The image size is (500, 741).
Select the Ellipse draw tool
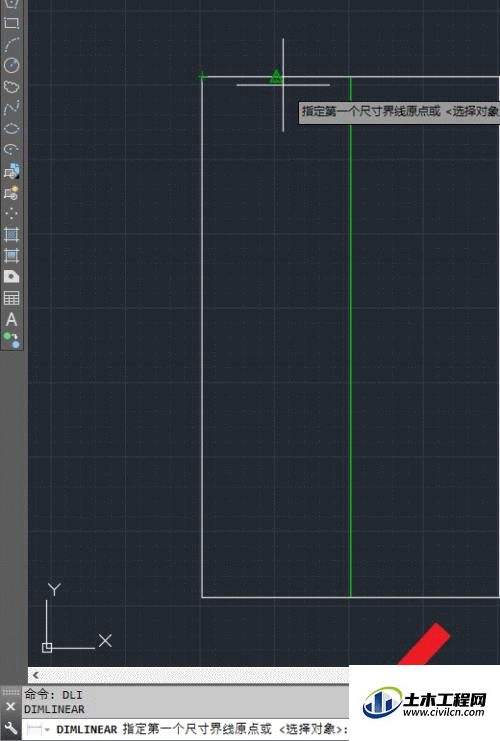[11, 129]
